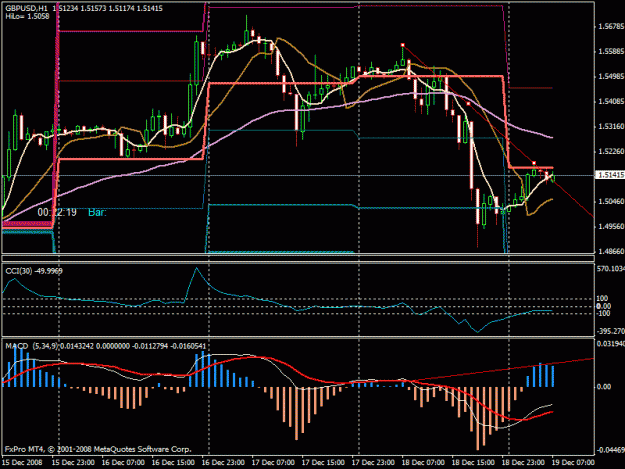Screen dimensions: 625x469
Task: Click the HiLo= 1.5058 indicator label
Action: click(x=28, y=16)
